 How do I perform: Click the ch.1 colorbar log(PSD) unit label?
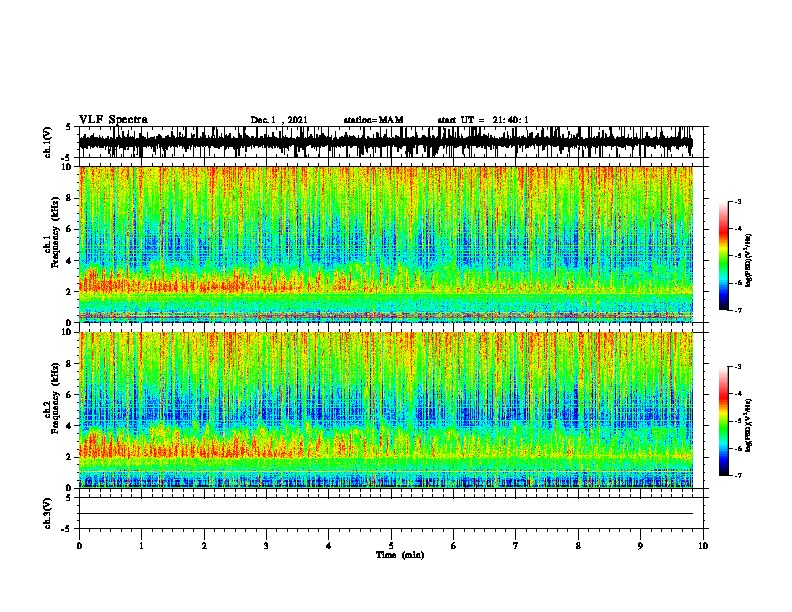[749, 261]
